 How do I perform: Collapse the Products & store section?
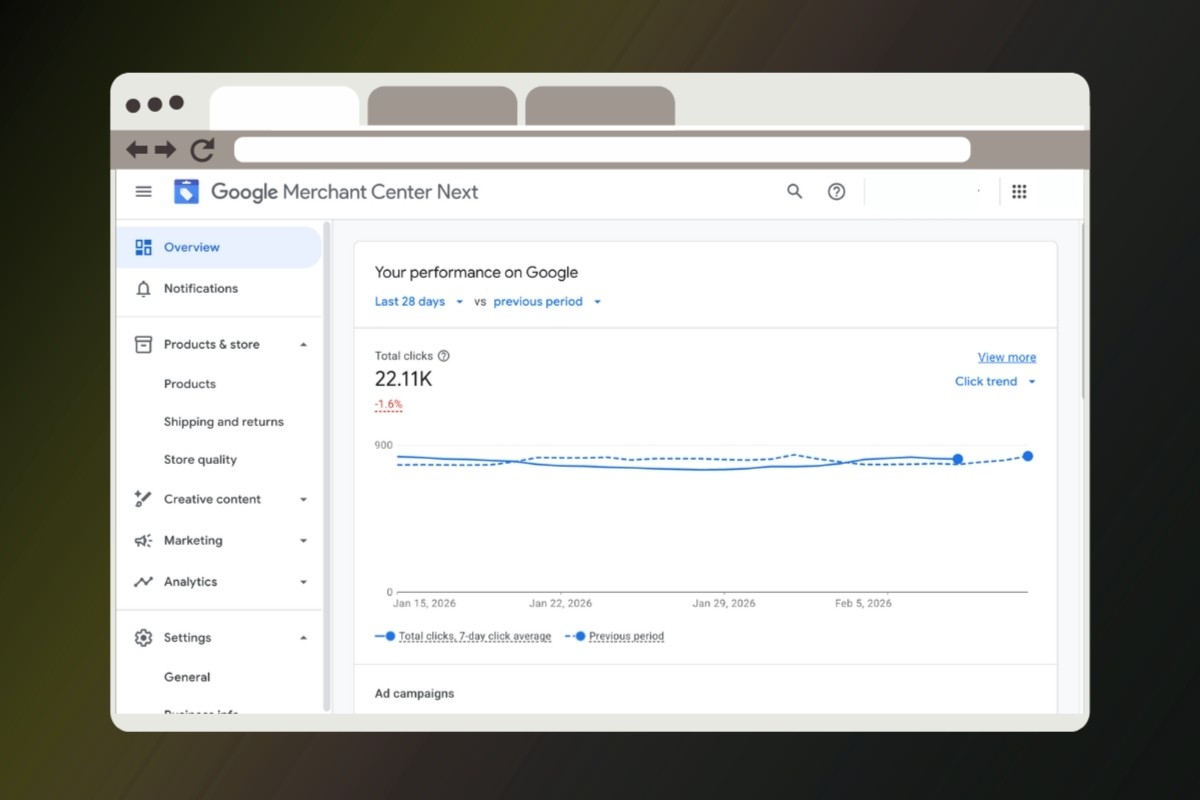[303, 345]
